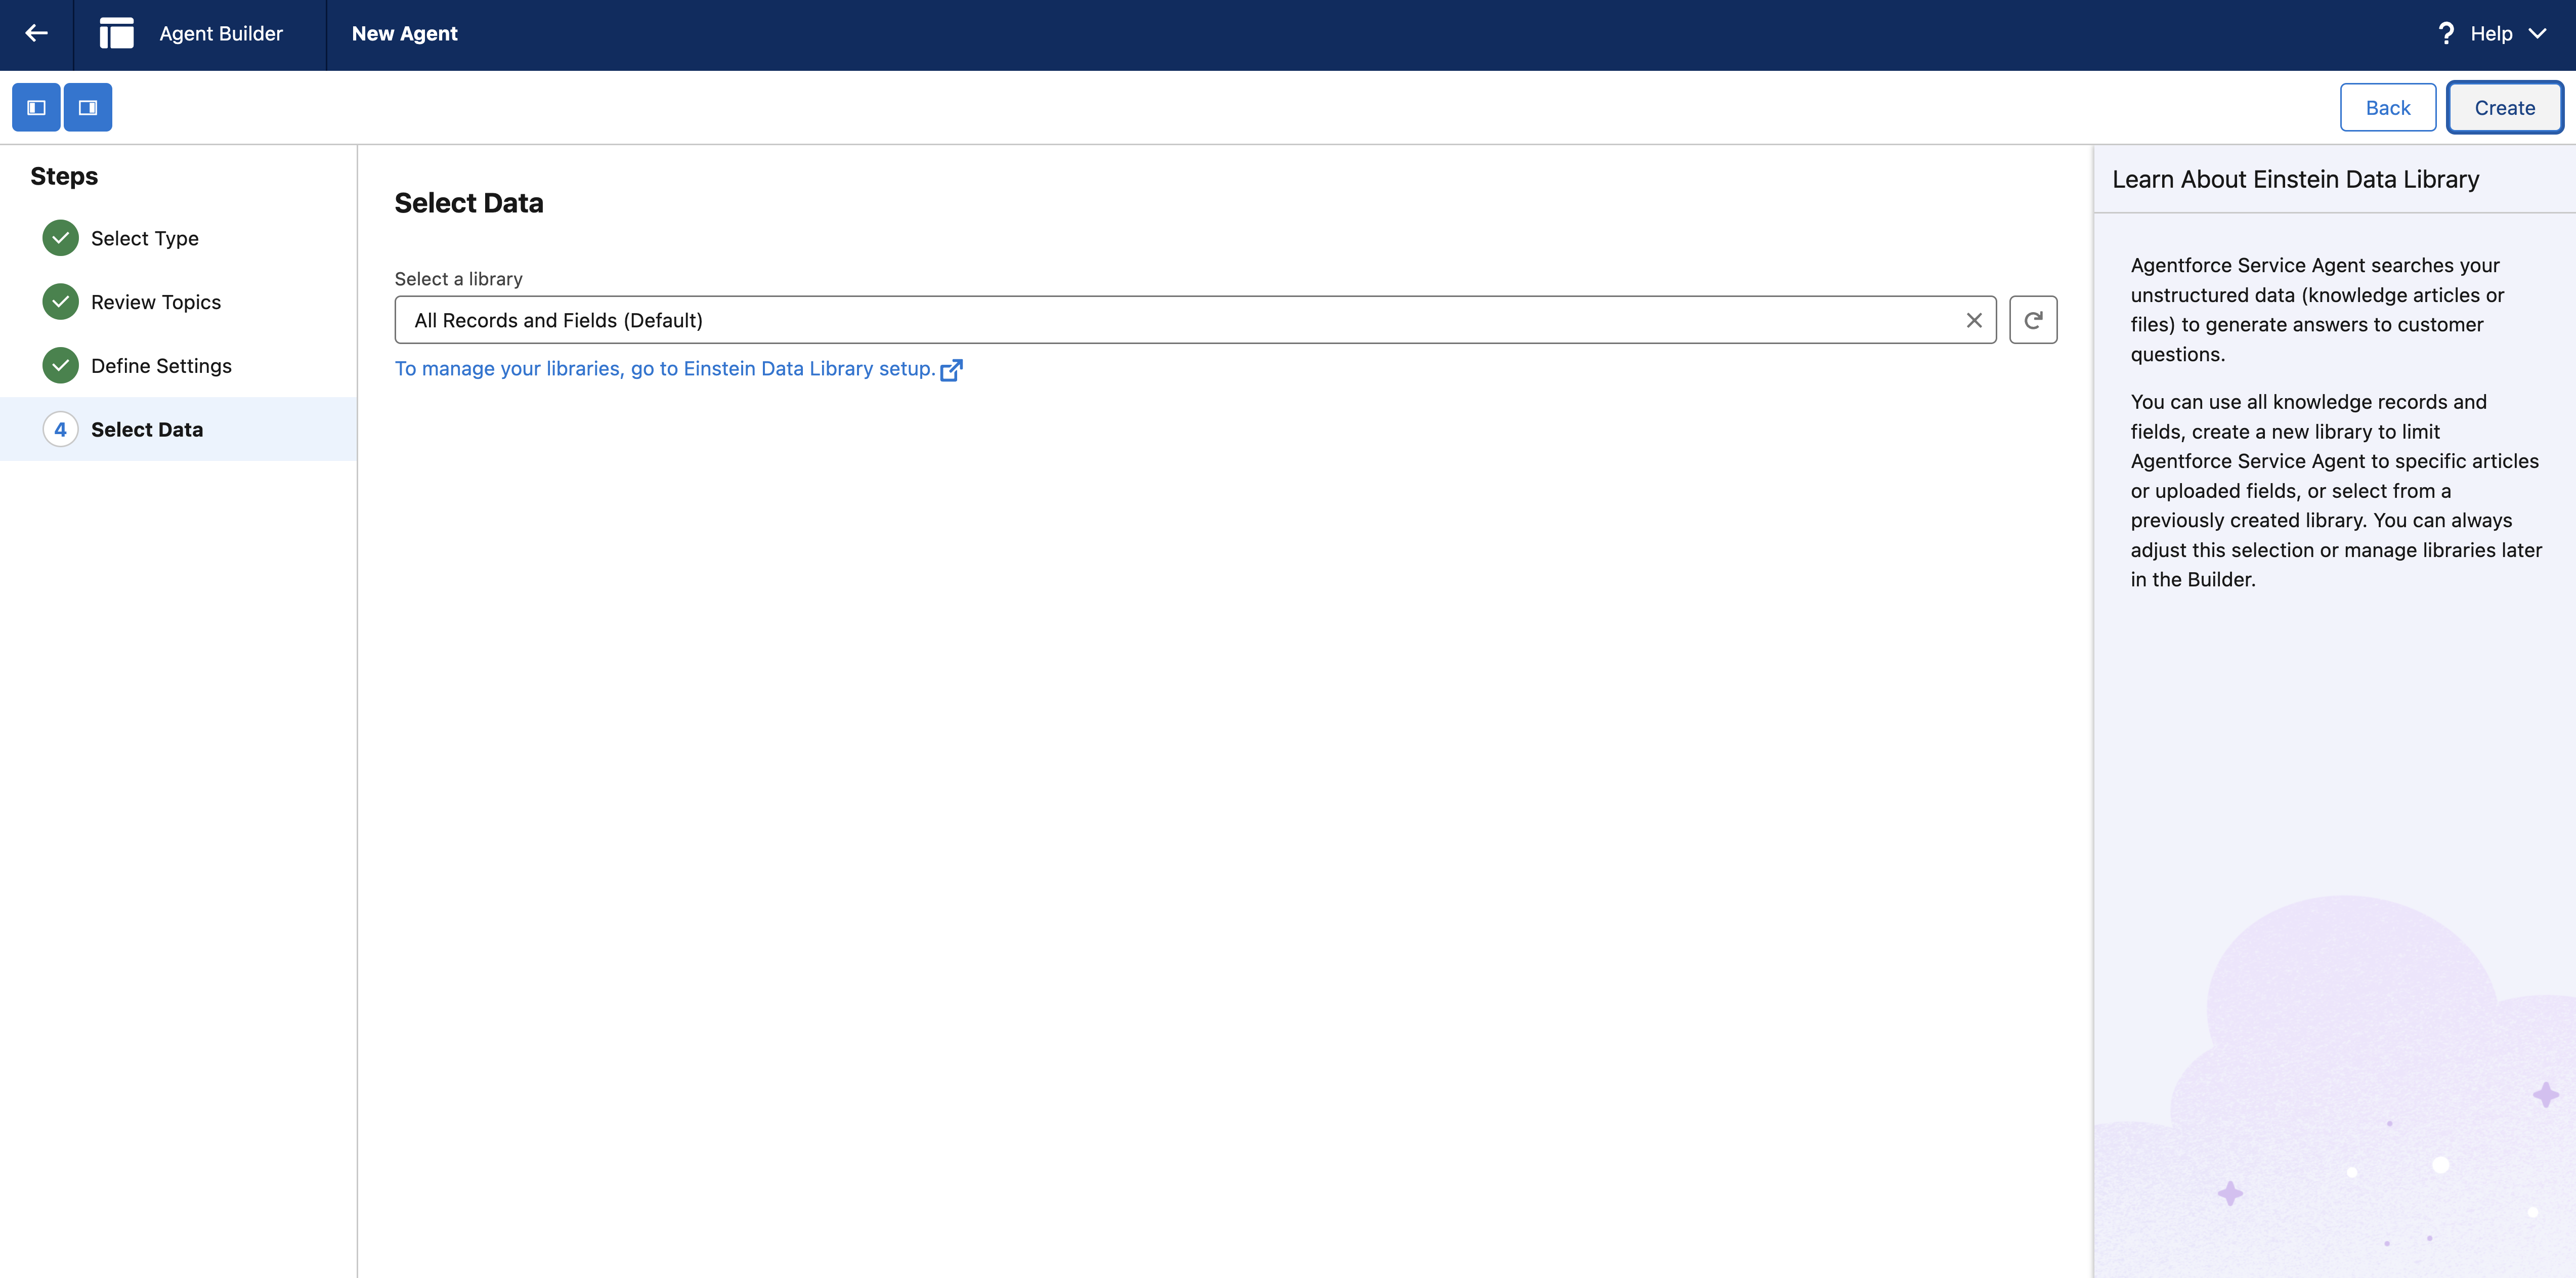Clear the selected library with X icon

(1973, 320)
